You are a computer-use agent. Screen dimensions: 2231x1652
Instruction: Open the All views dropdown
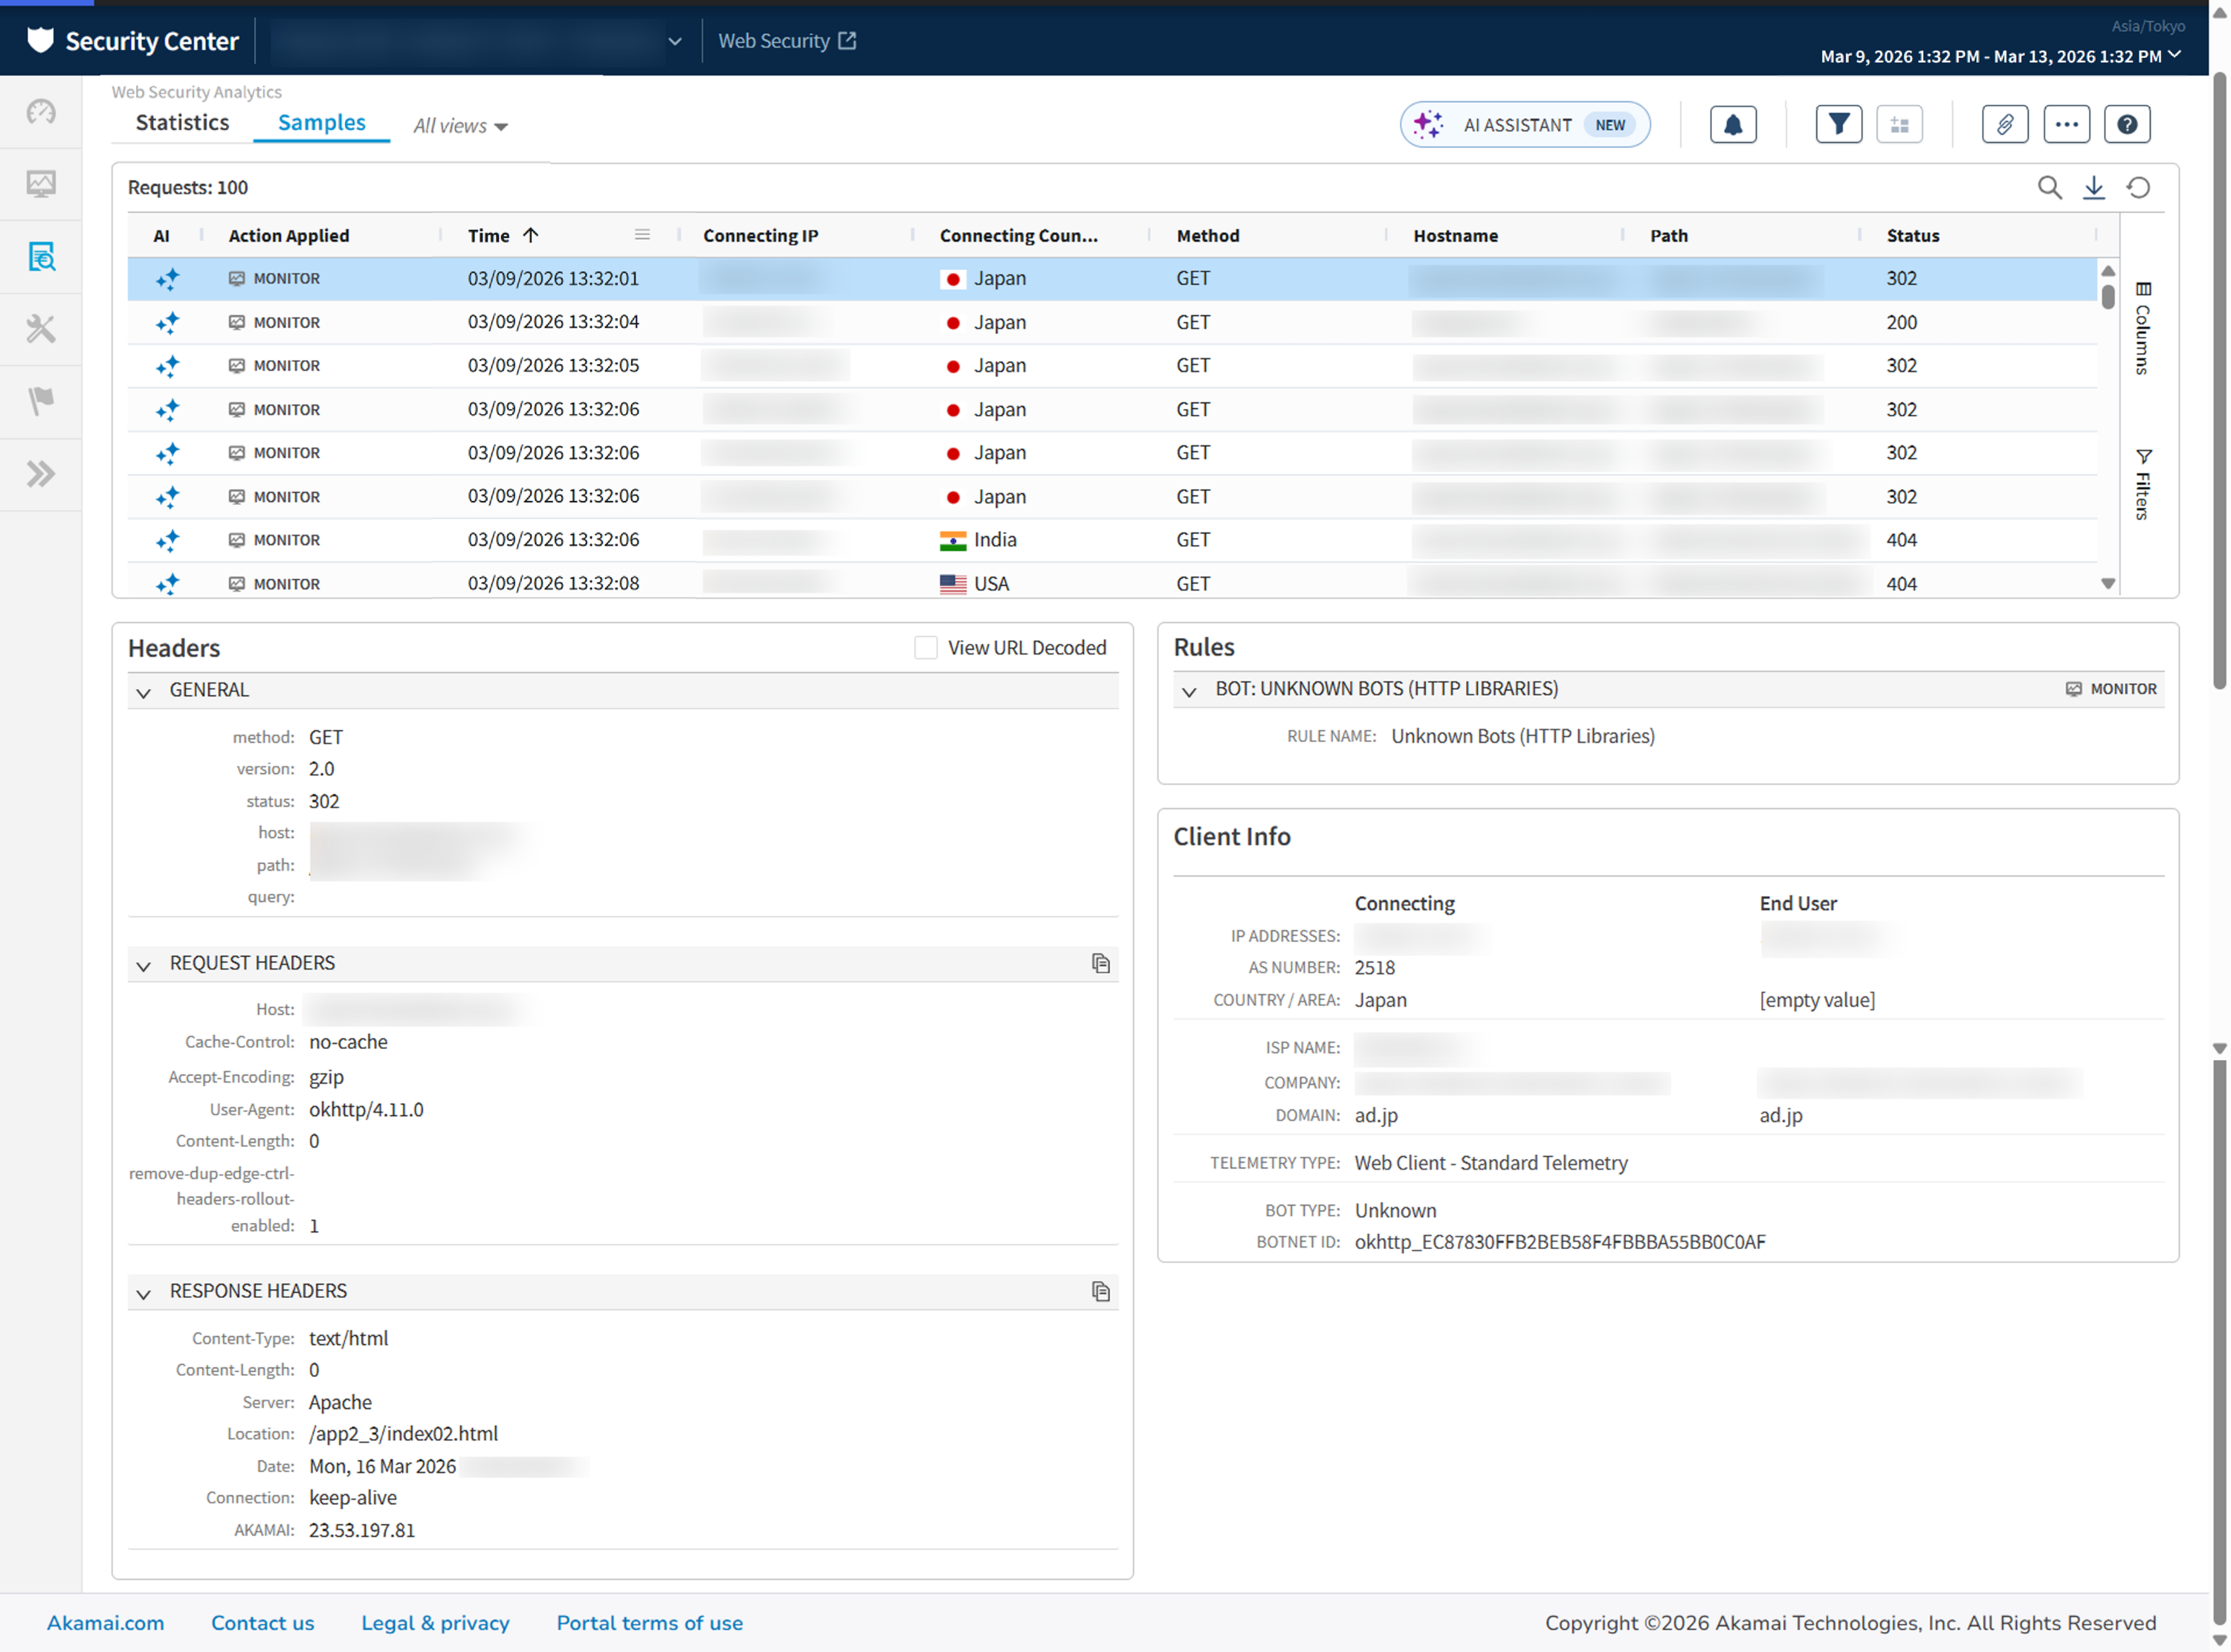tap(460, 126)
